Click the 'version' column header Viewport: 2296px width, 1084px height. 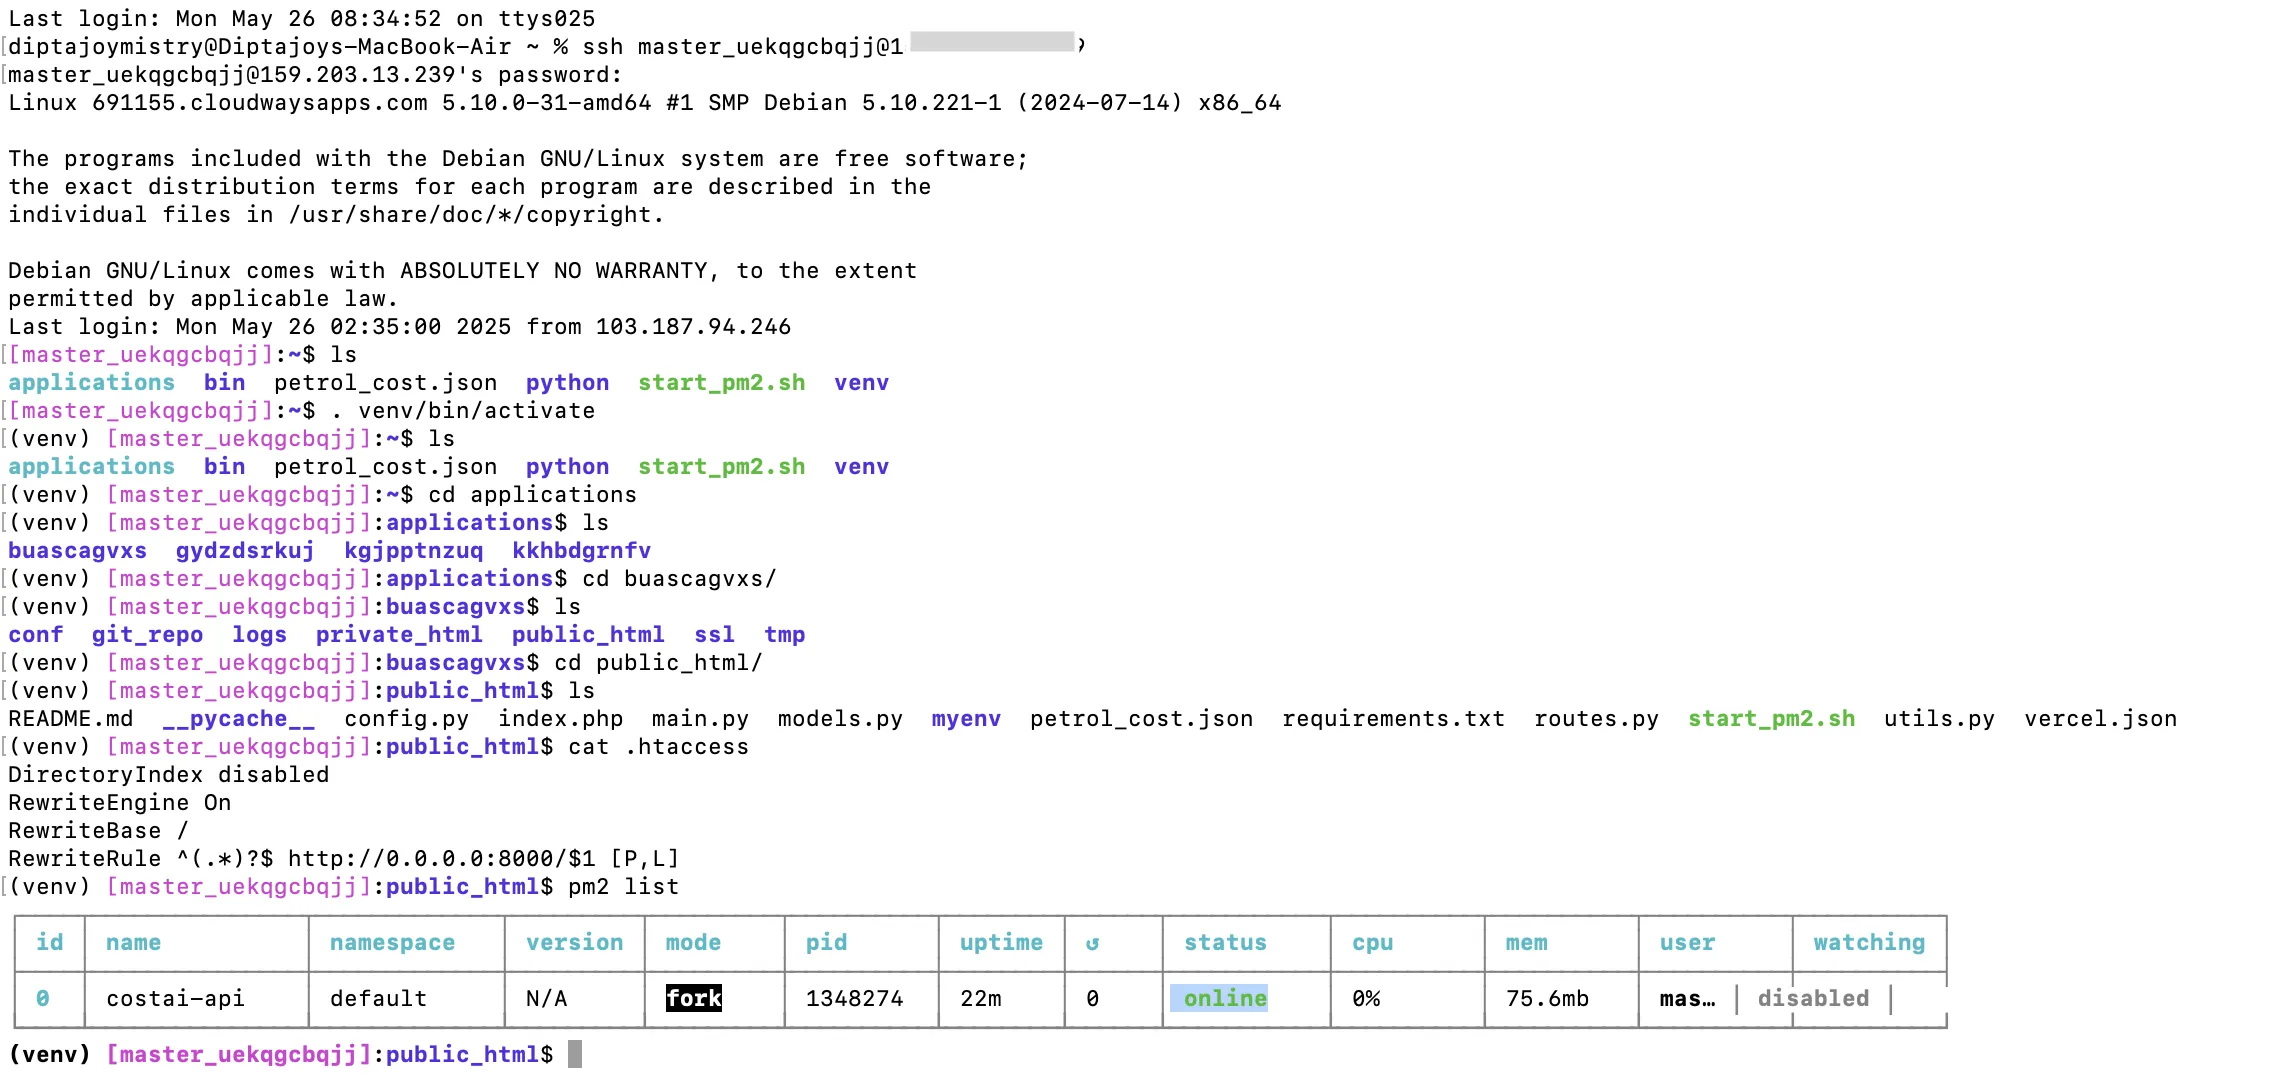point(575,943)
